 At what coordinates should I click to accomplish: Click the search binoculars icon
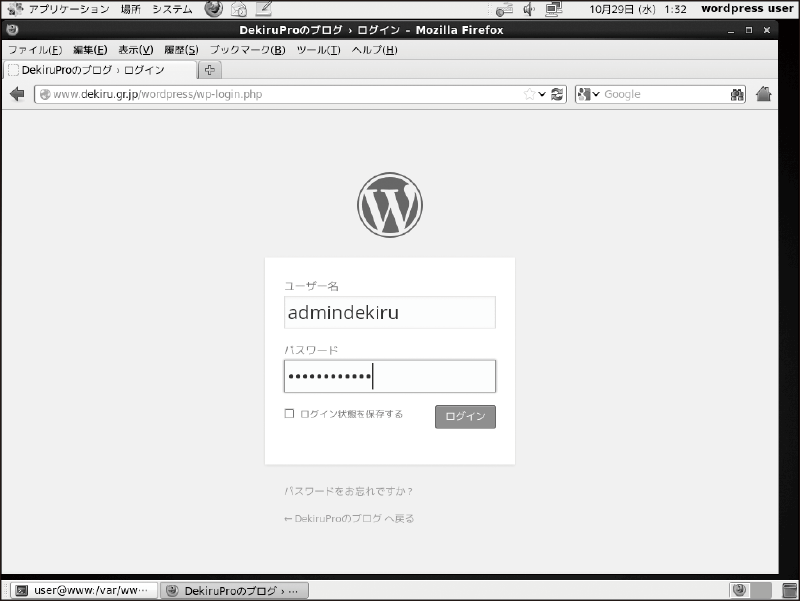pyautogui.click(x=737, y=94)
